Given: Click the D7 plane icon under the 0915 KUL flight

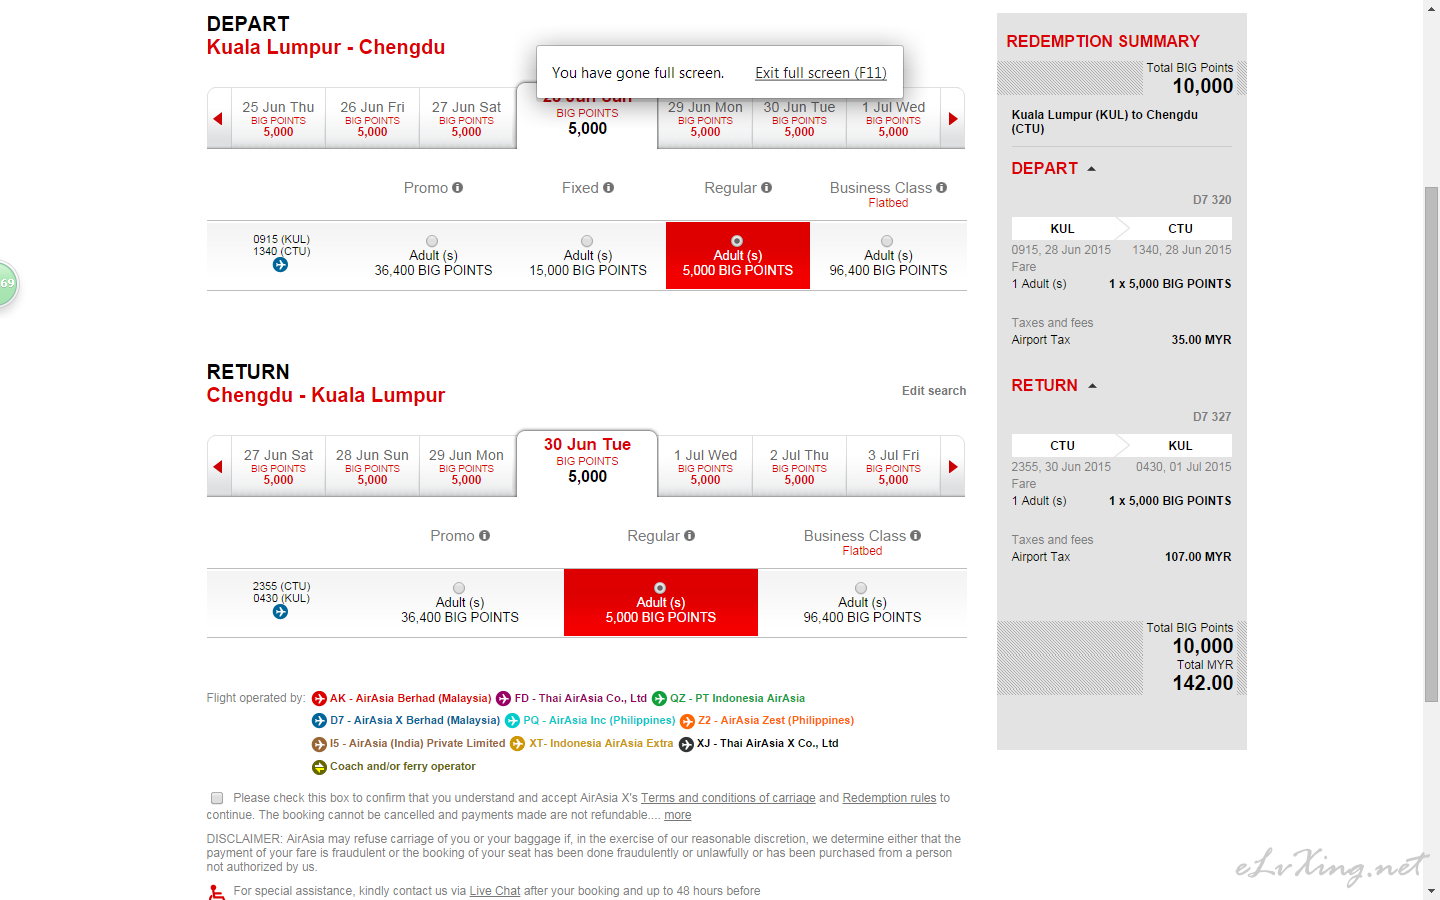Looking at the screenshot, I should click(280, 265).
